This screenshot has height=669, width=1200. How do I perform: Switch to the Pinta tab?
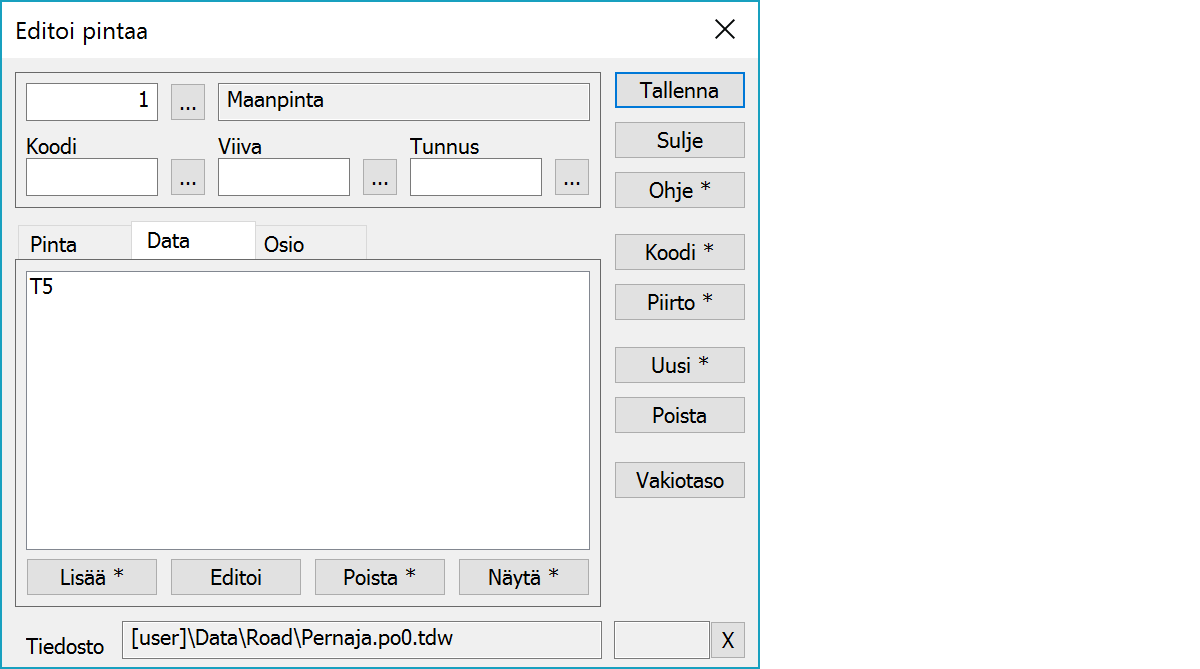point(54,244)
